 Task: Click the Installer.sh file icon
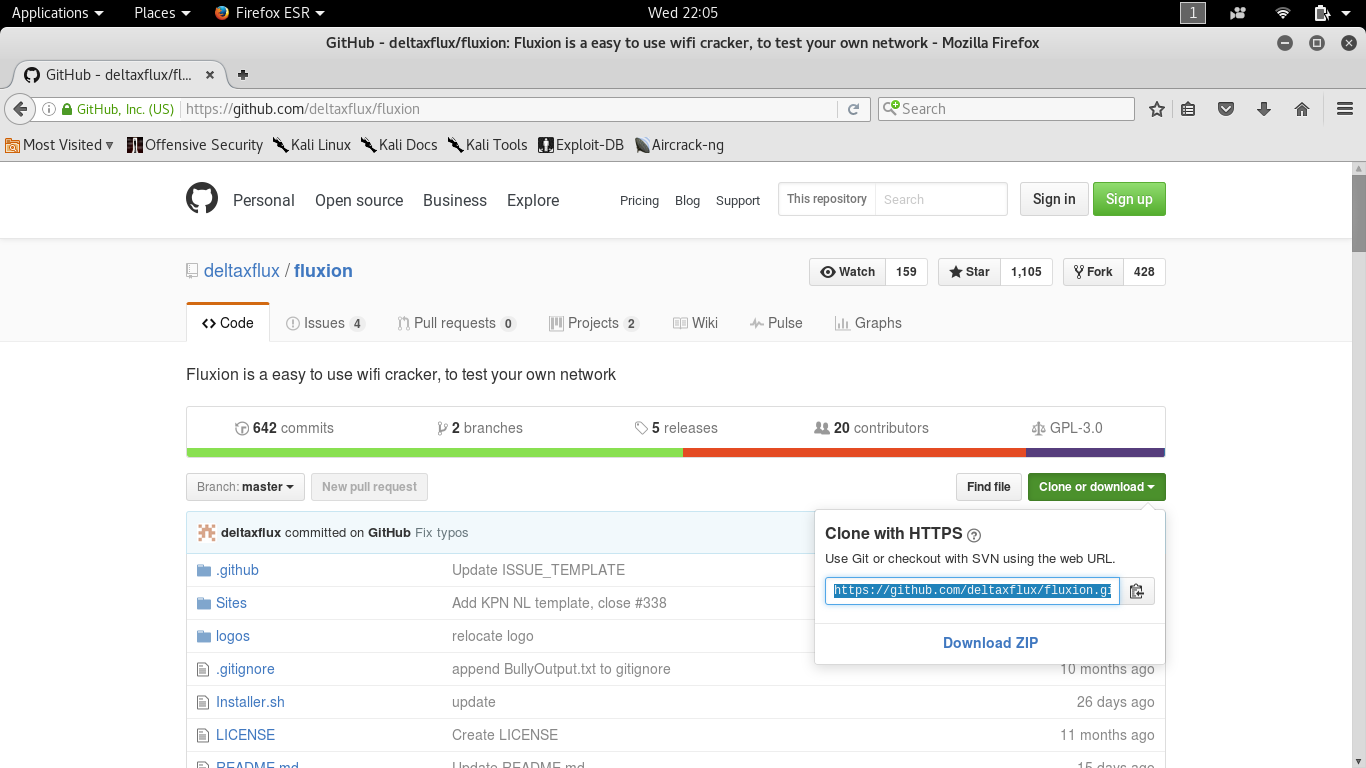pyautogui.click(x=204, y=702)
